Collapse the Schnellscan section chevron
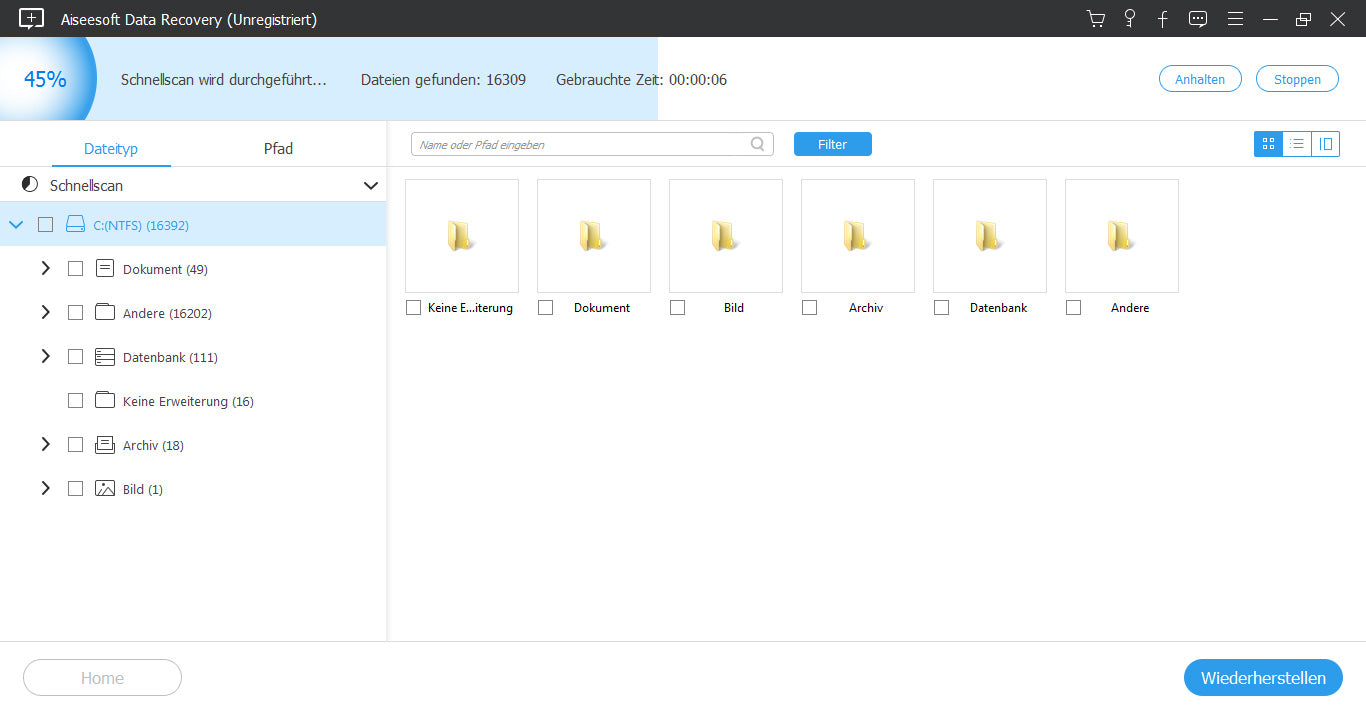 click(371, 185)
